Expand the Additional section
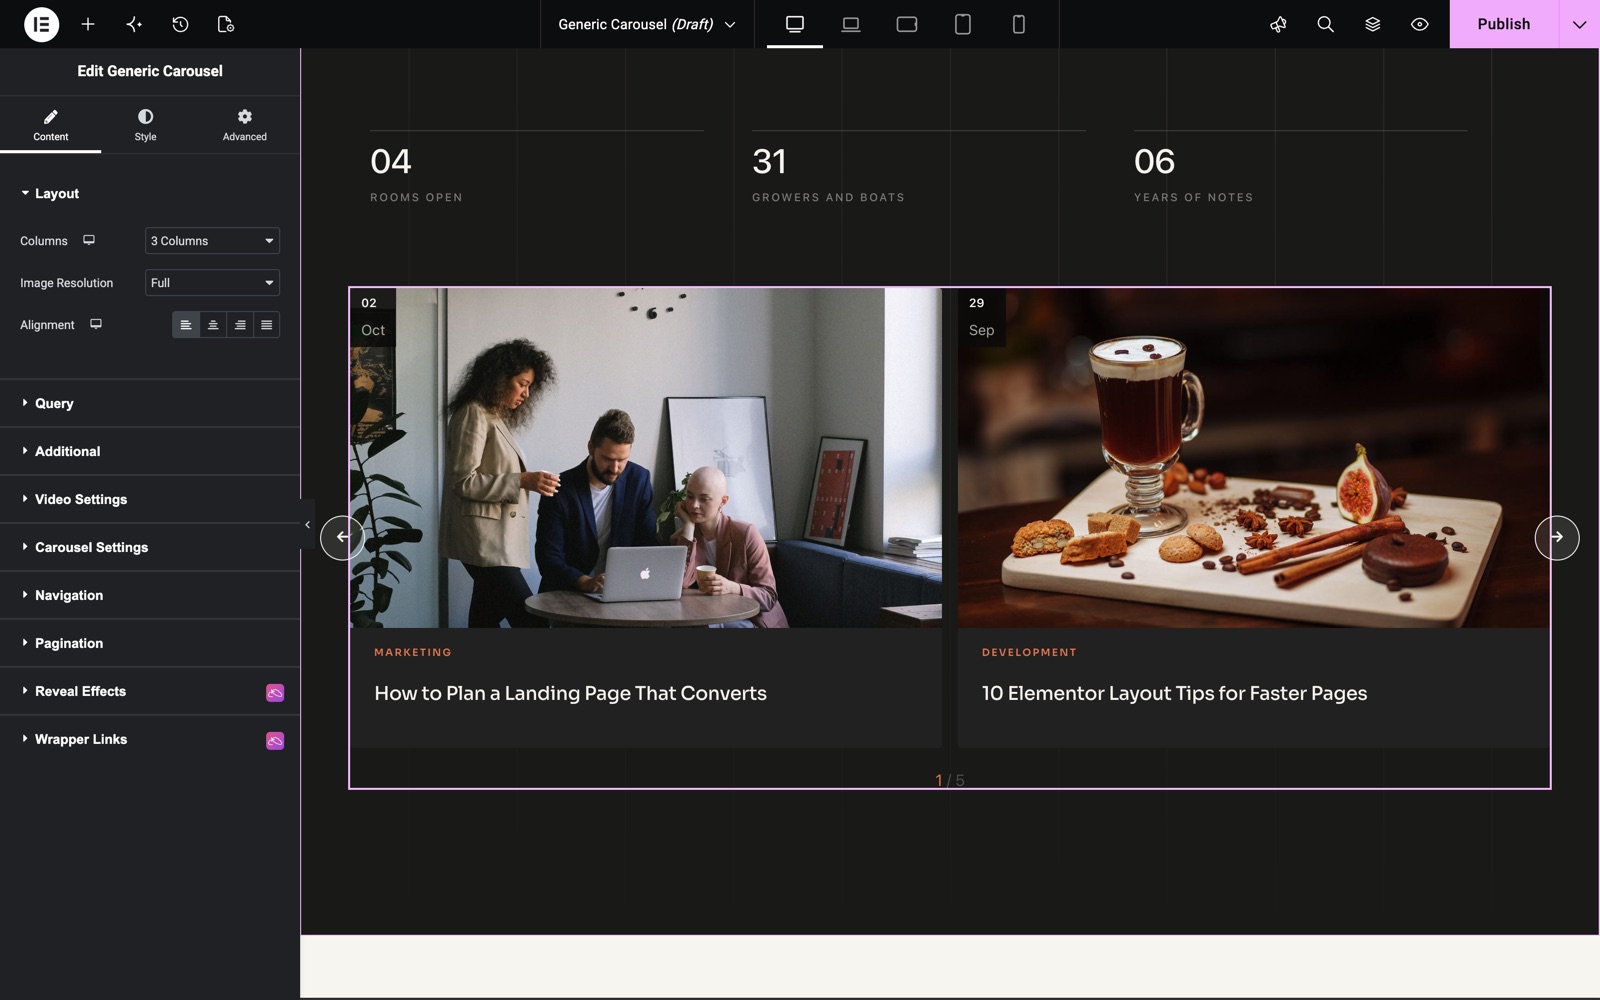This screenshot has height=1000, width=1600. point(150,451)
